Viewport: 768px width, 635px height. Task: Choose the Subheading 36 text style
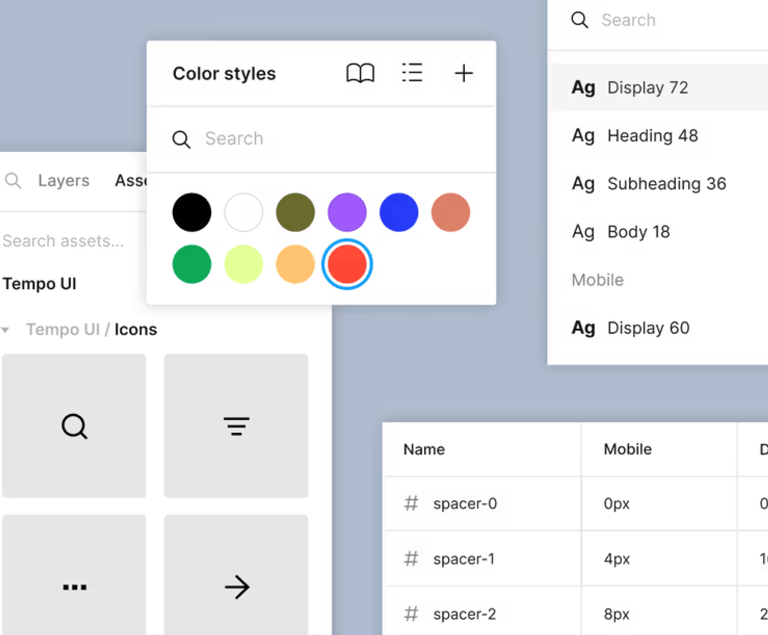[658, 183]
